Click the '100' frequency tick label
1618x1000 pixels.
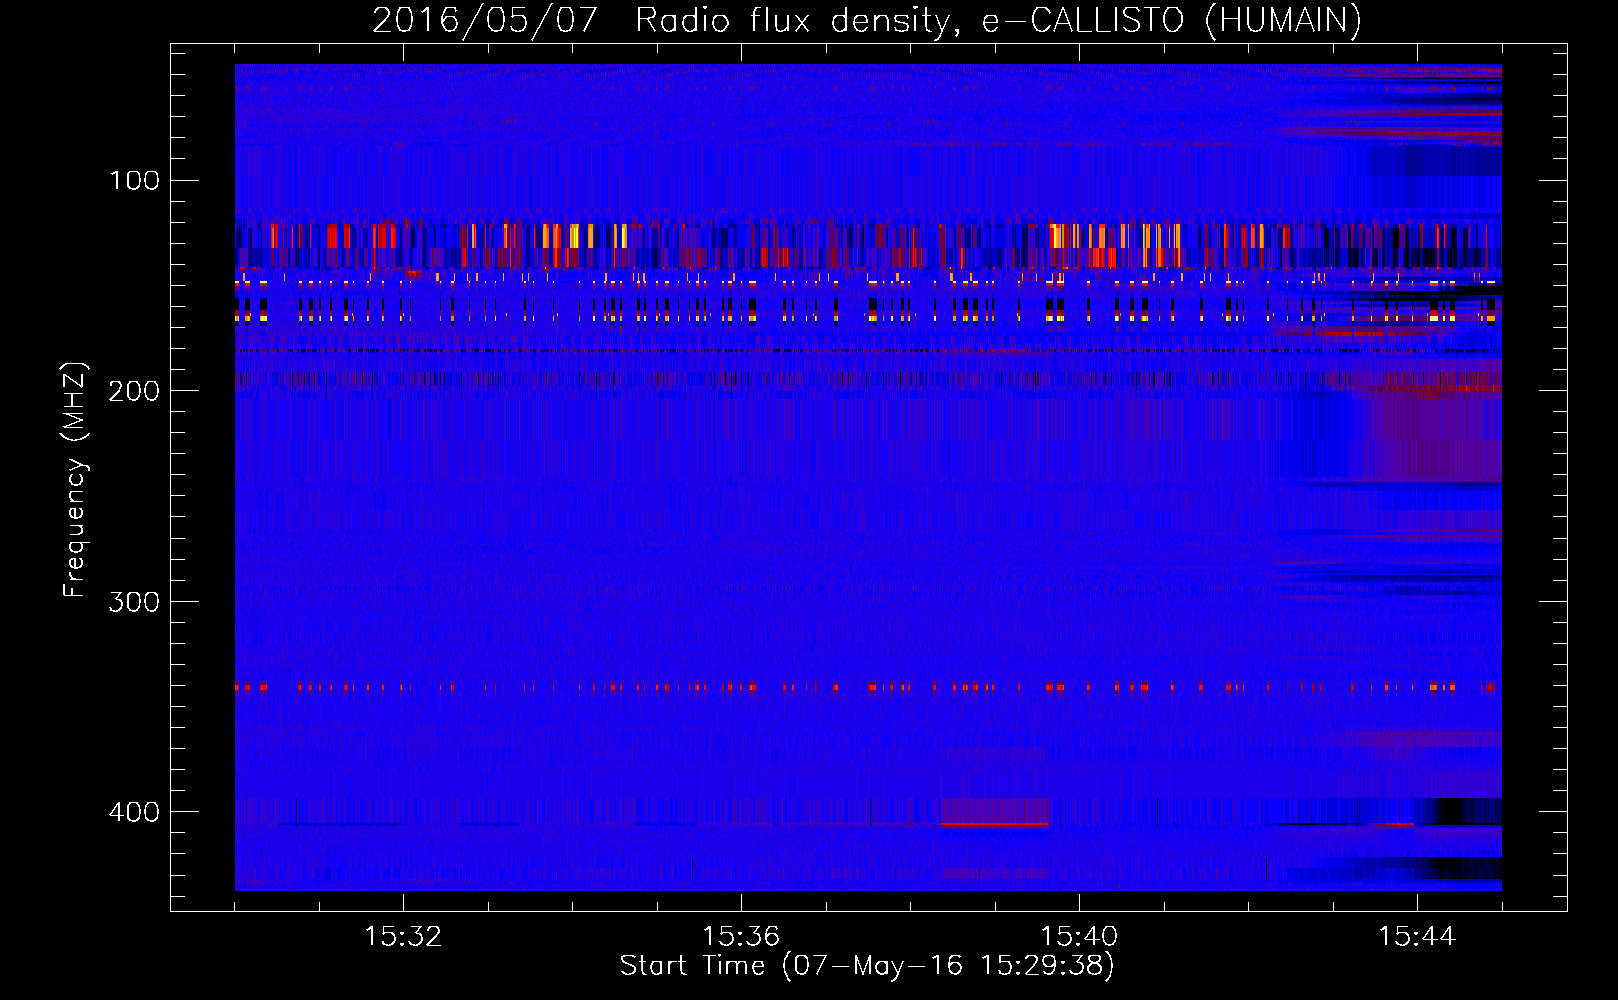click(135, 180)
